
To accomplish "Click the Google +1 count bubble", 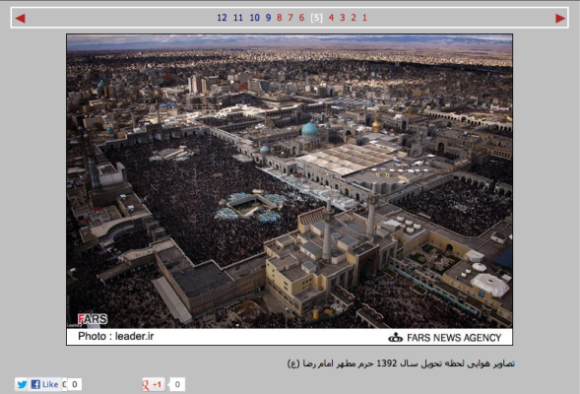I will click(177, 385).
